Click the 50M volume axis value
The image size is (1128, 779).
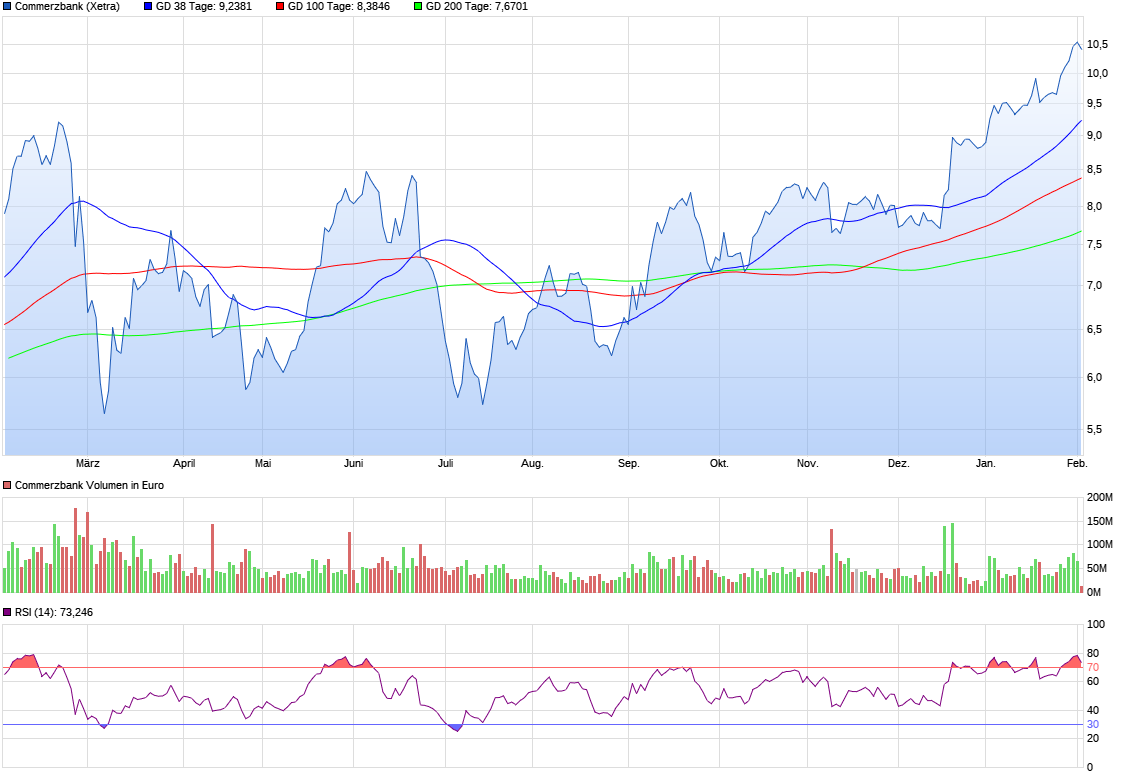pyautogui.click(x=1096, y=568)
